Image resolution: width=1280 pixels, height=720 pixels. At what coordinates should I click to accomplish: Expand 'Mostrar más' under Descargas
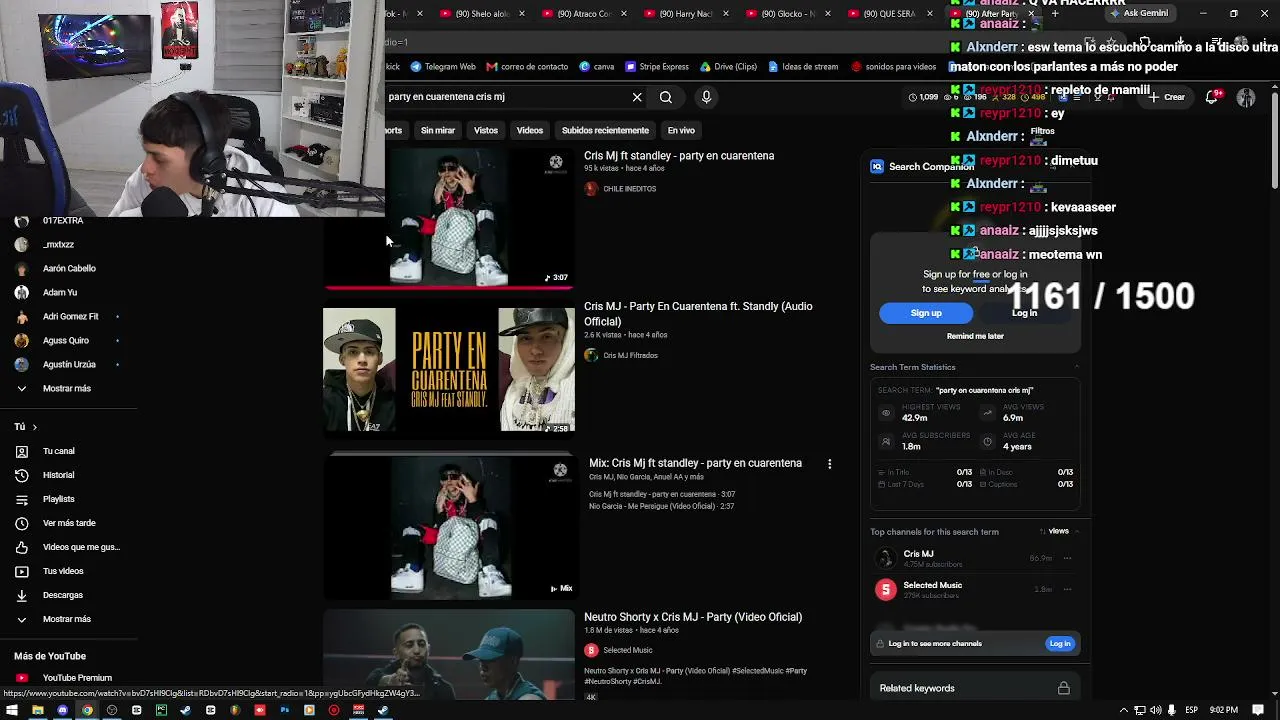(66, 619)
